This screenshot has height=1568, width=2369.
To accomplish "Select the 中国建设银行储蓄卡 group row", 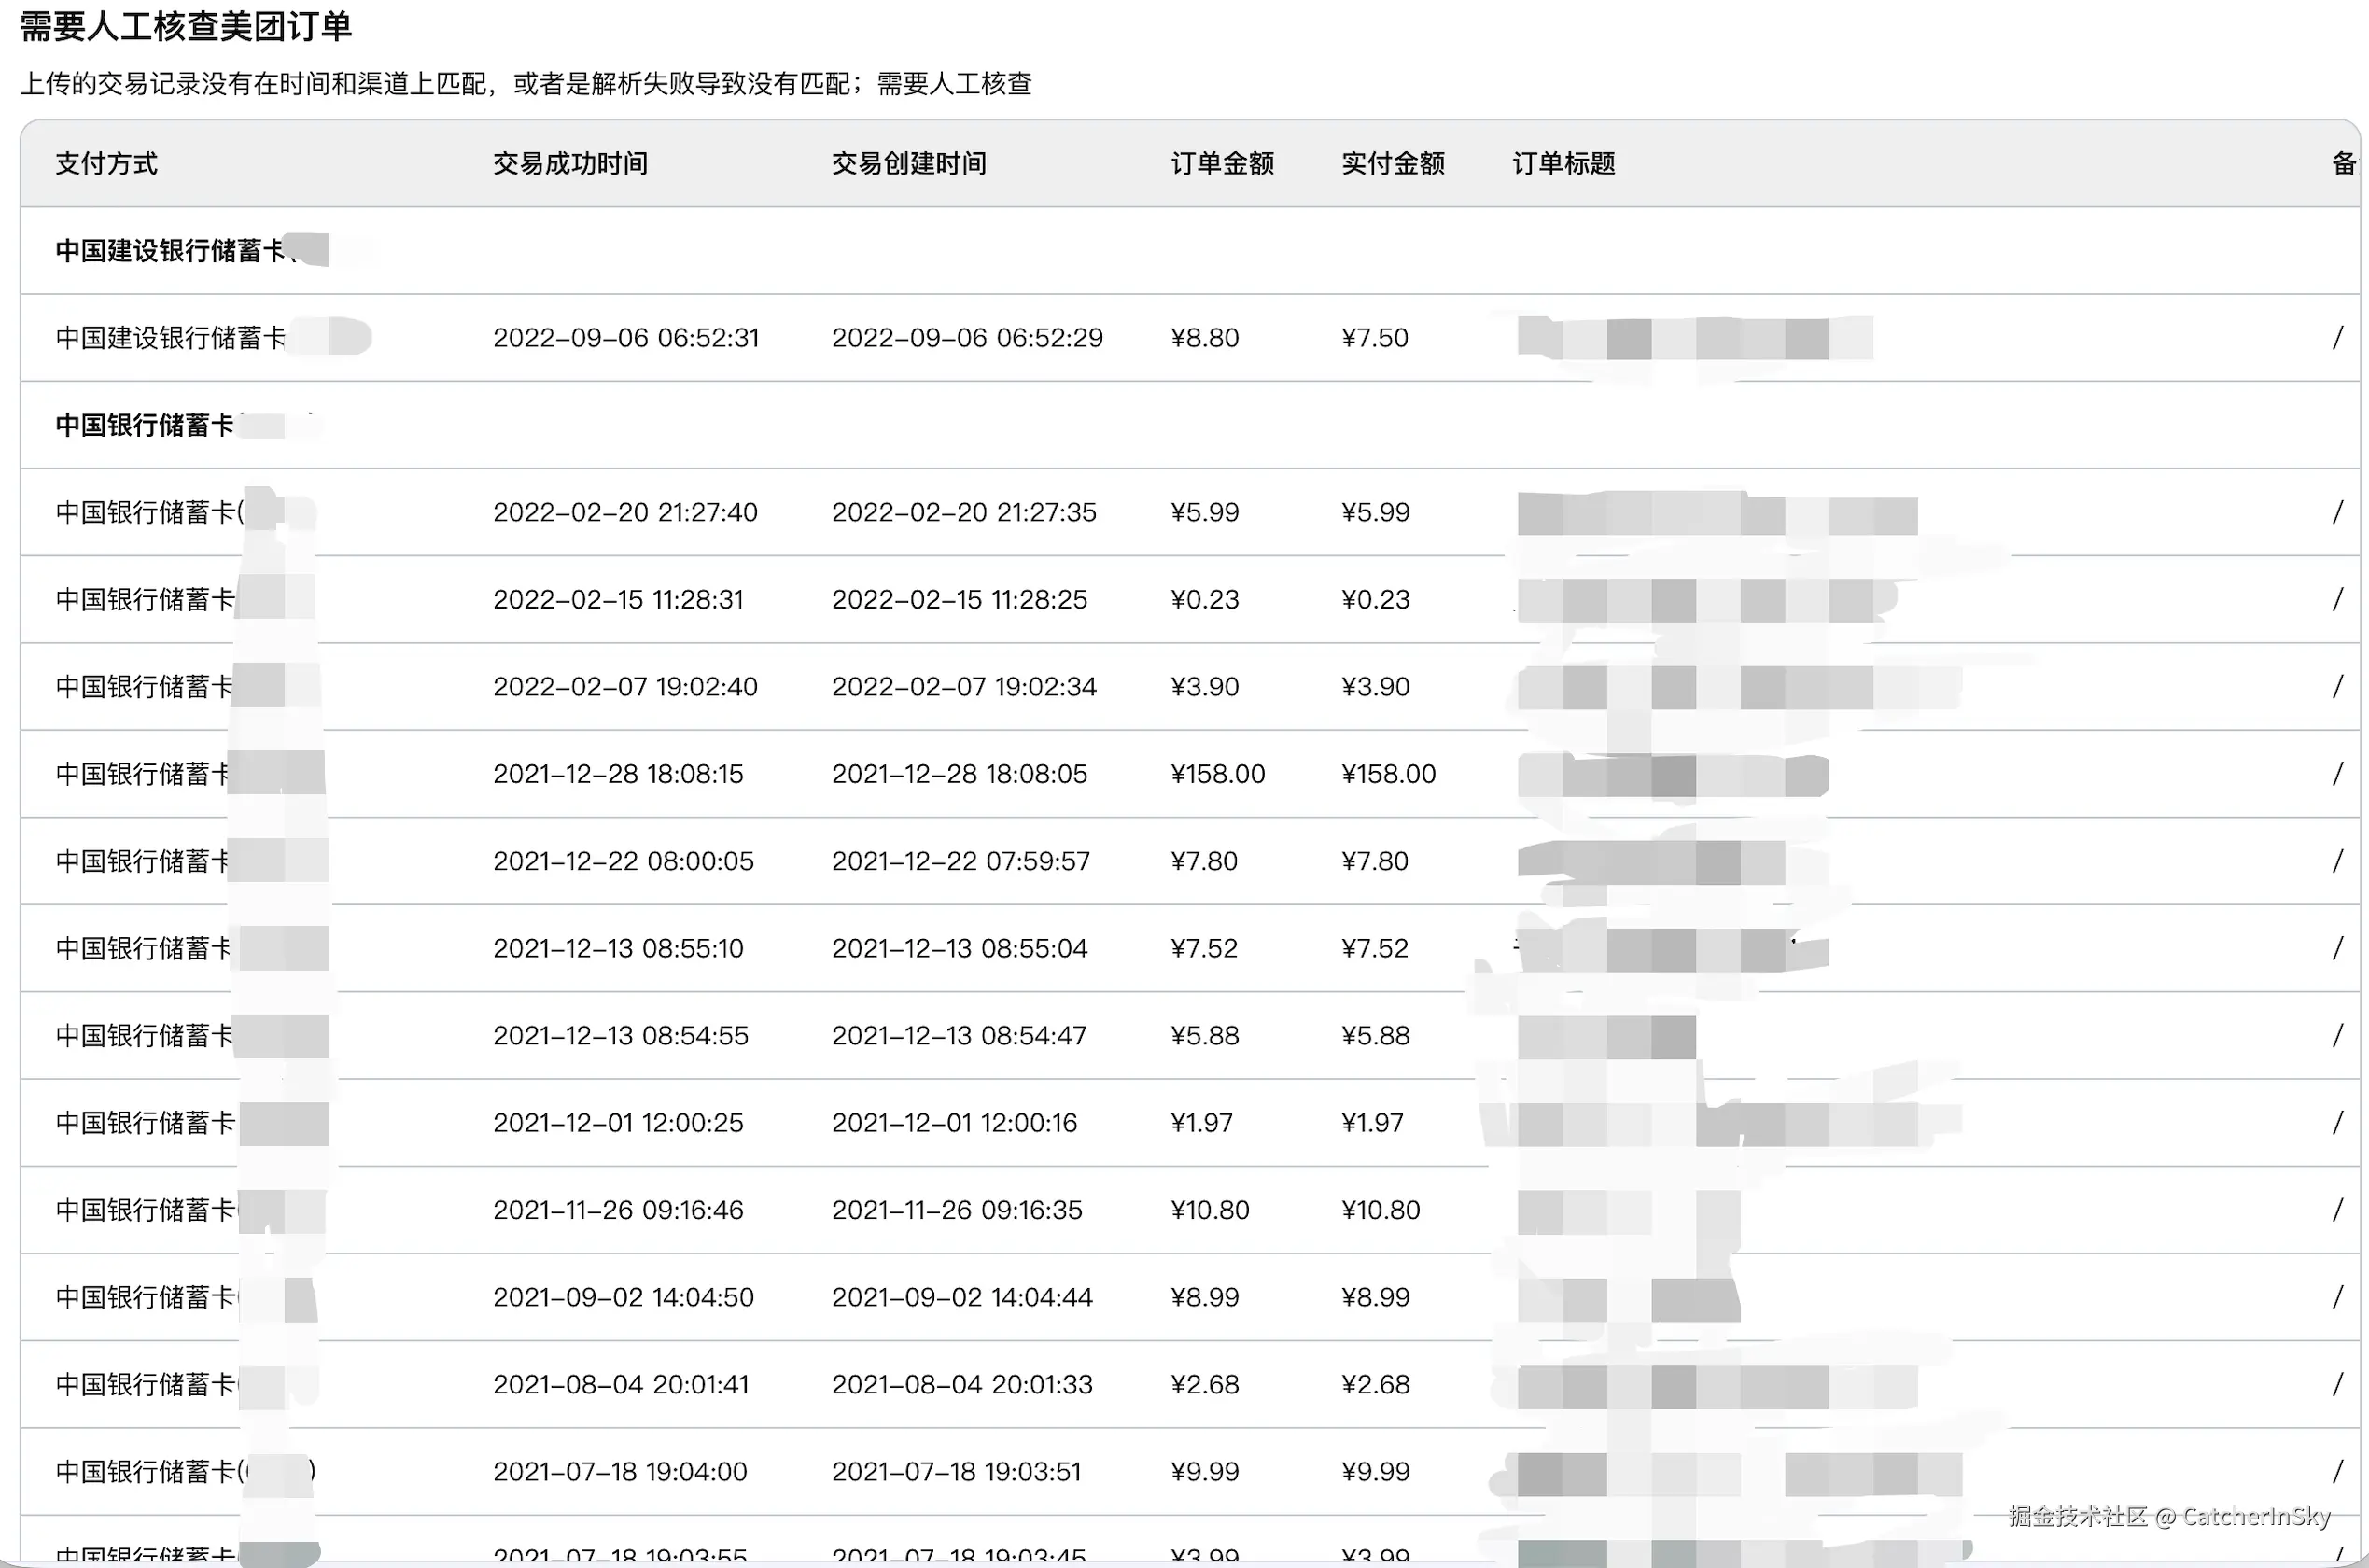I will tap(172, 250).
